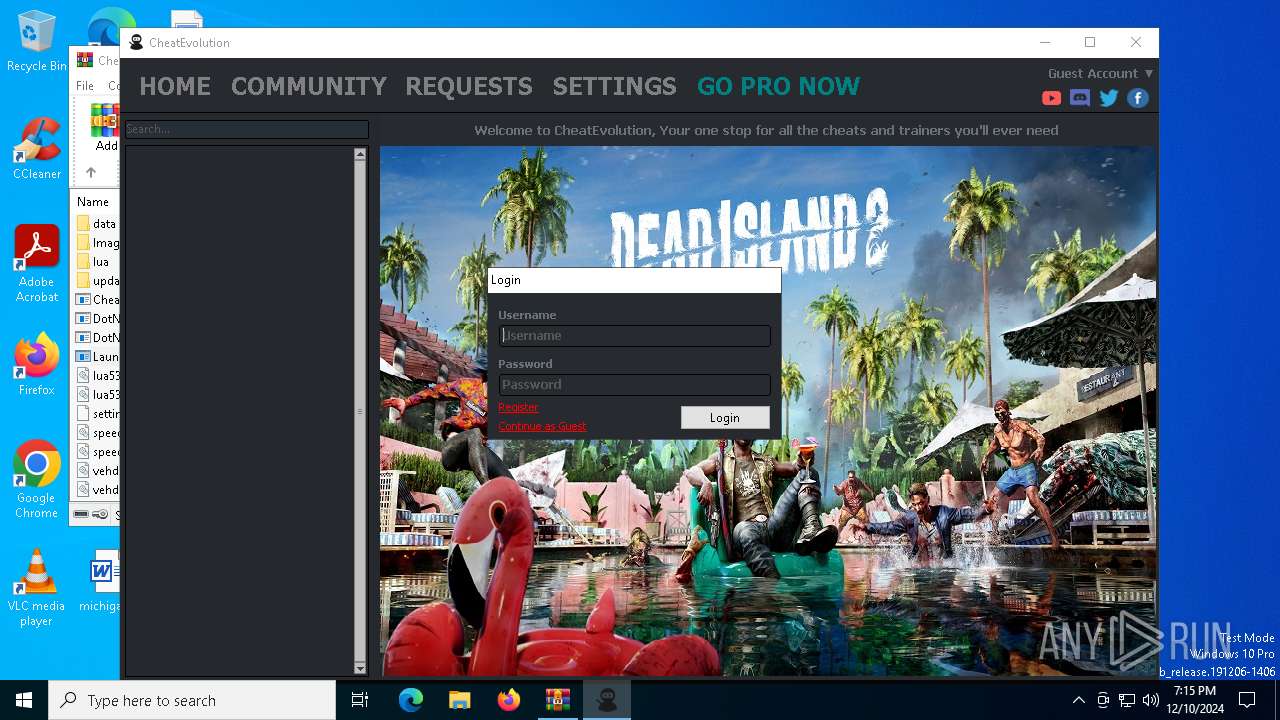1280x720 pixels.
Task: Click the up-folder arrow in WinRAR window
Action: (90, 172)
